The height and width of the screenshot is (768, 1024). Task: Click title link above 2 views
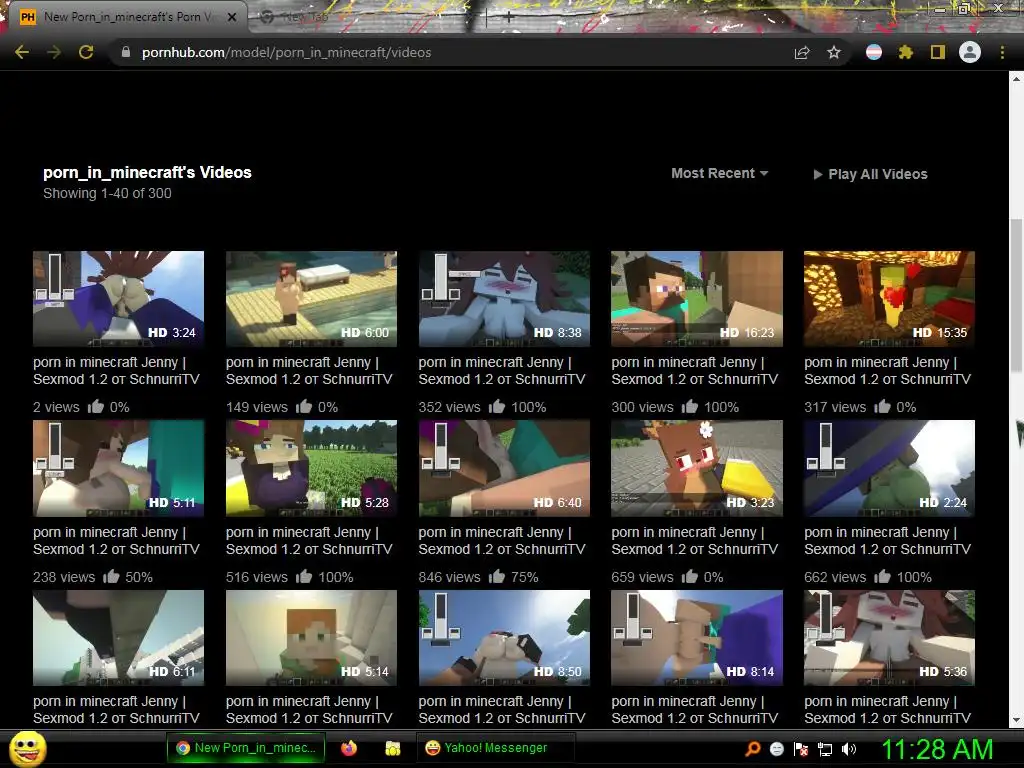coord(116,370)
